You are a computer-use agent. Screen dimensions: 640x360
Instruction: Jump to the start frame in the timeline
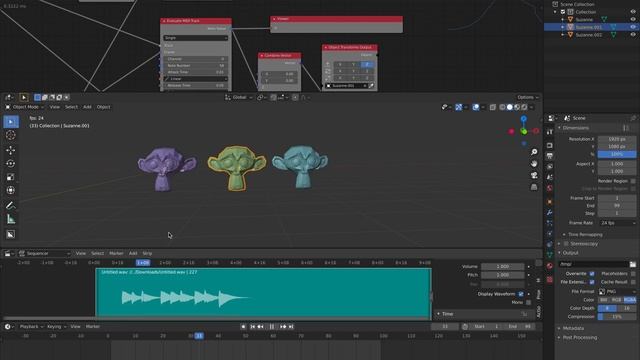253,327
